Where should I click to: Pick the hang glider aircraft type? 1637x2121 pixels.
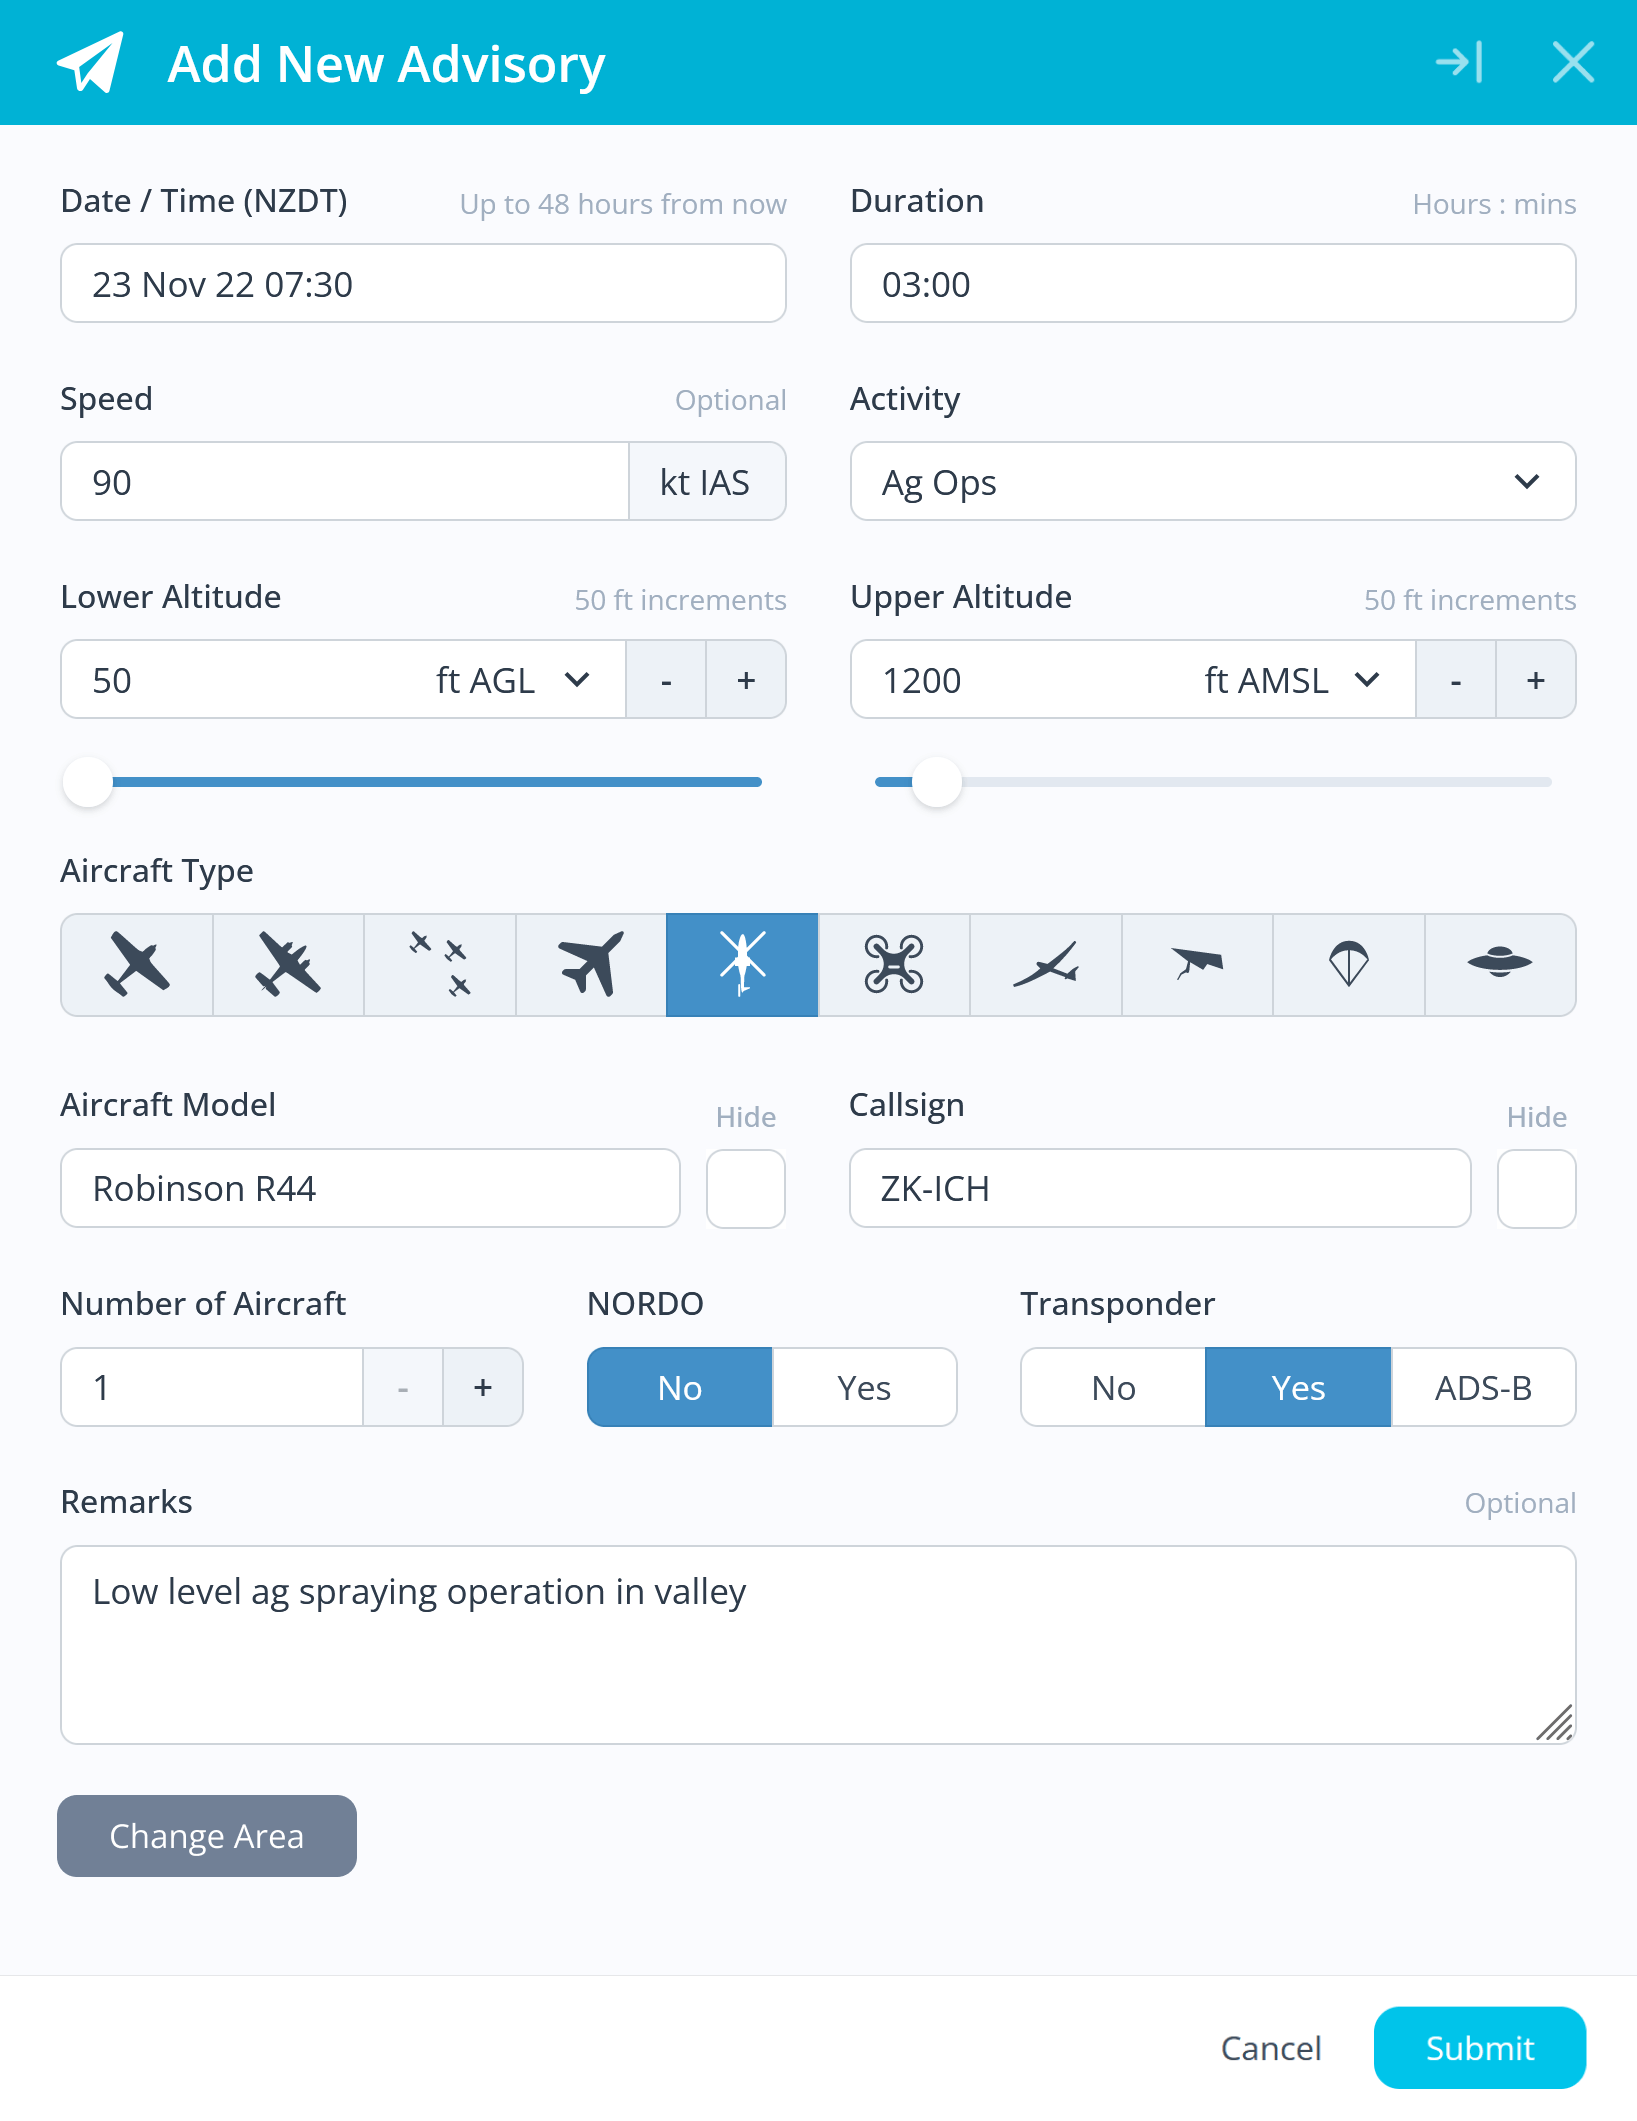1197,964
